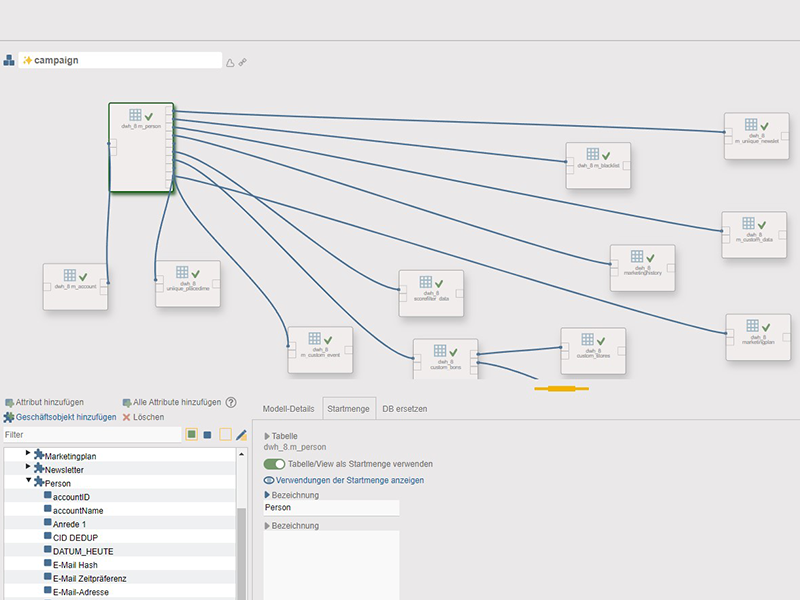Select the dwh_8.m_blacklist table node
Viewport: 800px width, 600px height.
click(x=598, y=165)
